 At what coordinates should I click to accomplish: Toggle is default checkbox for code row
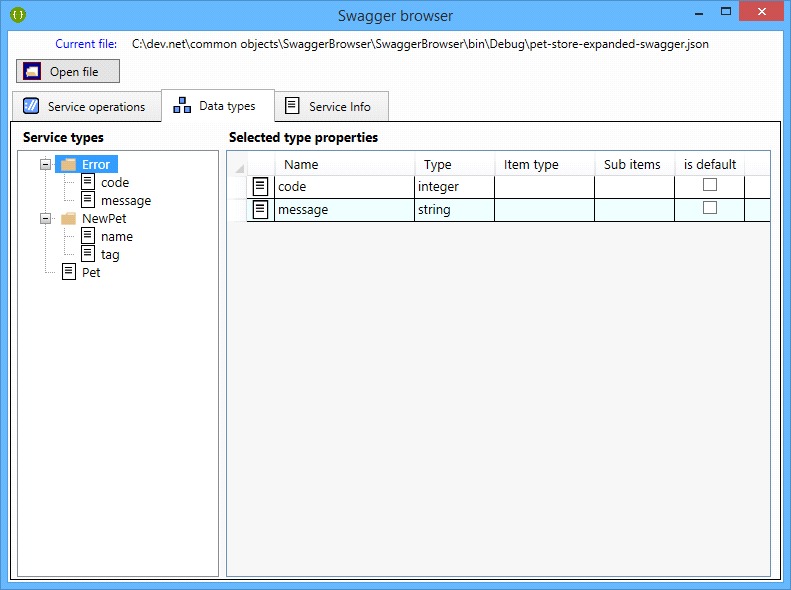(710, 185)
